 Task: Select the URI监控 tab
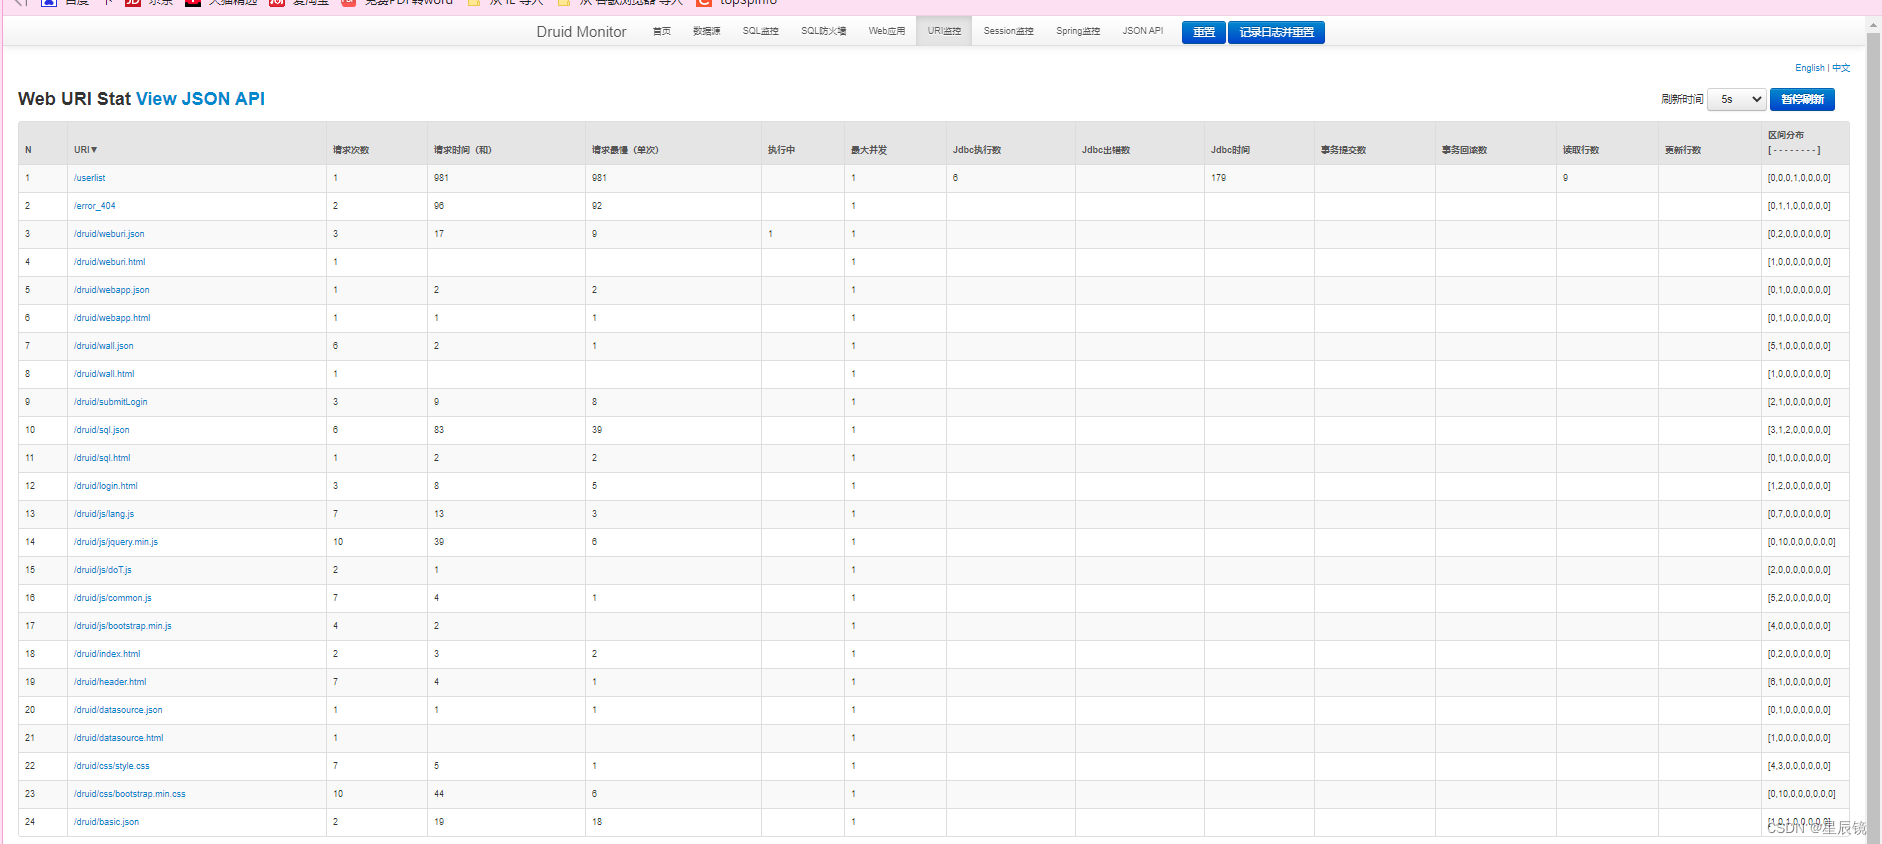(944, 31)
